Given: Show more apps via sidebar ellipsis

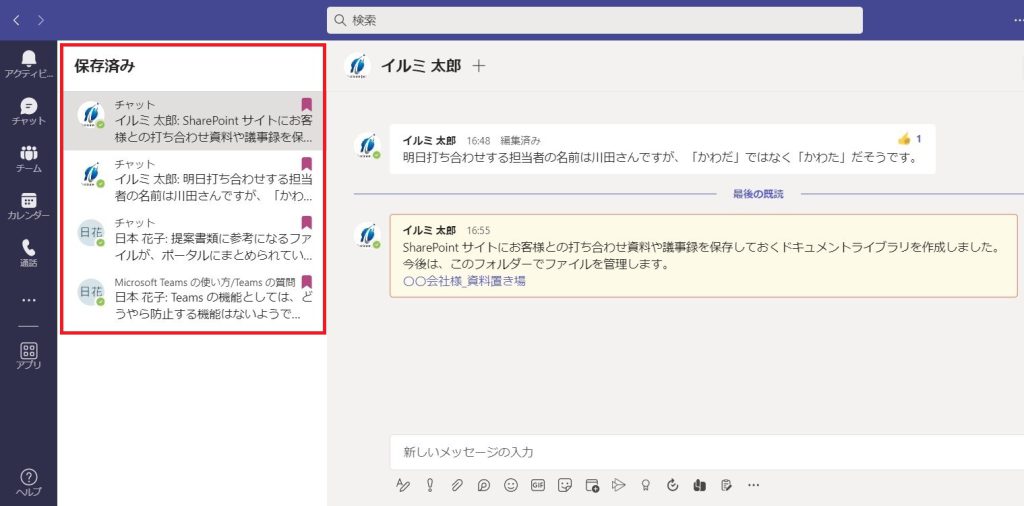Looking at the screenshot, I should (29, 300).
